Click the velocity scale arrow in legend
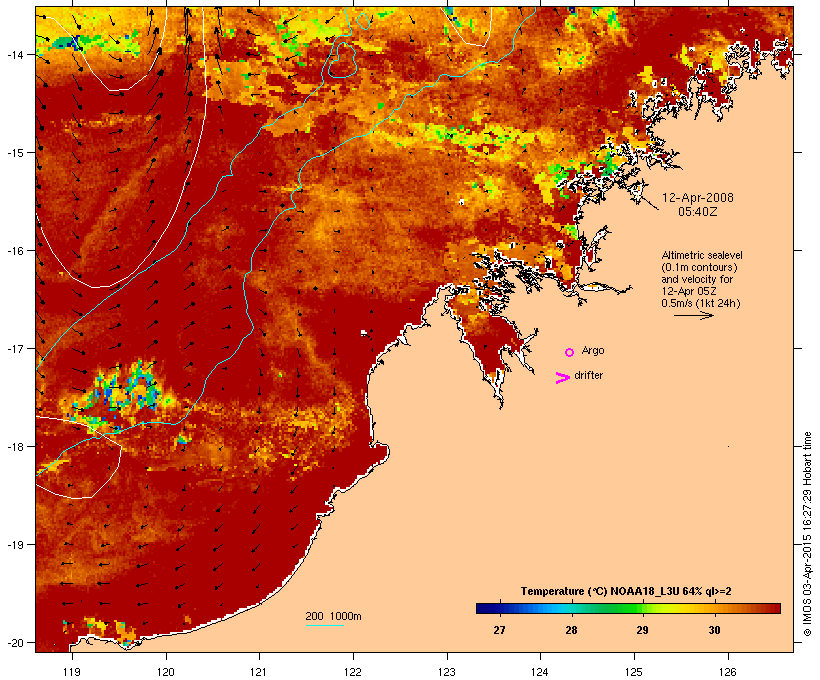 coord(693,315)
